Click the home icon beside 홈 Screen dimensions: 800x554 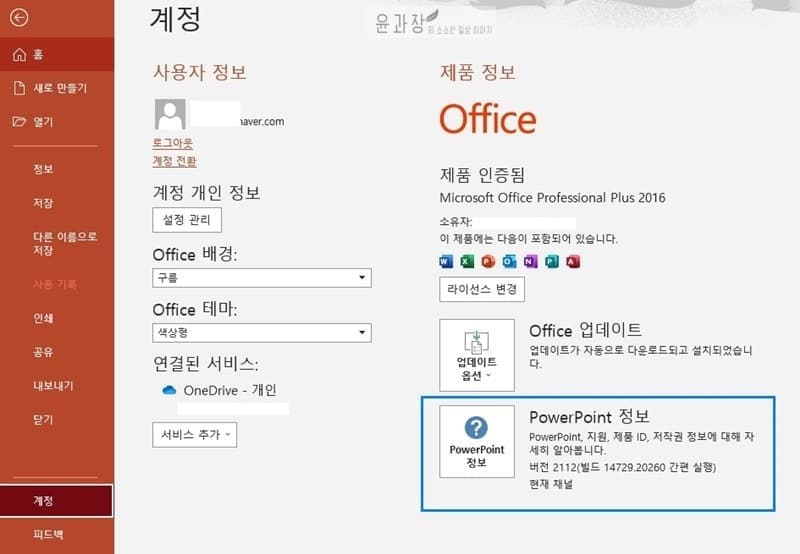coord(19,54)
